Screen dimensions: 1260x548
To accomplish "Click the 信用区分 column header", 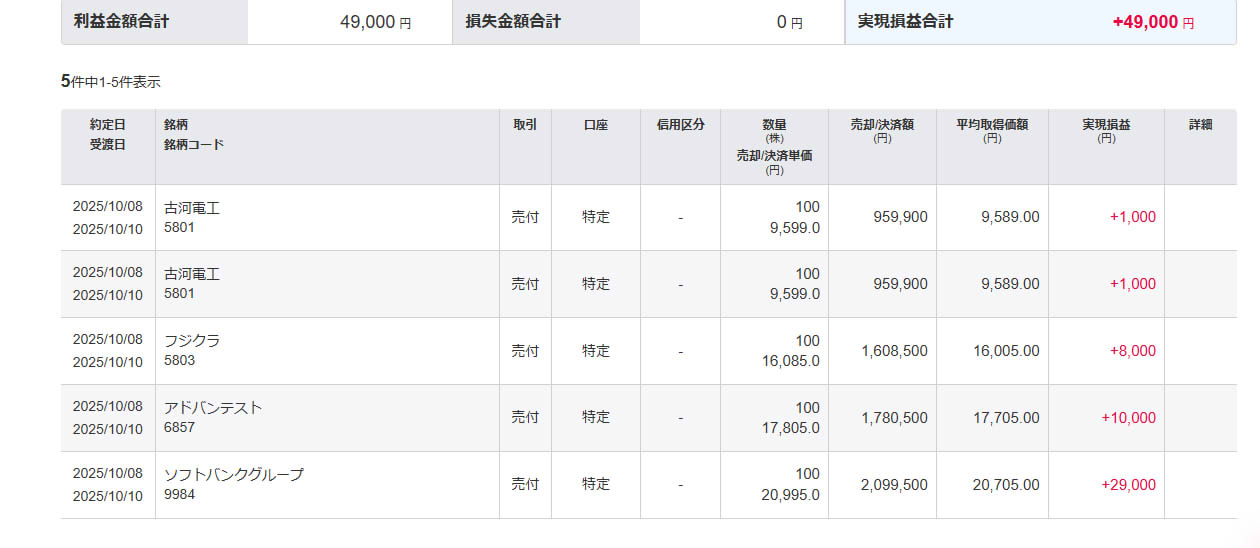I will 680,125.
